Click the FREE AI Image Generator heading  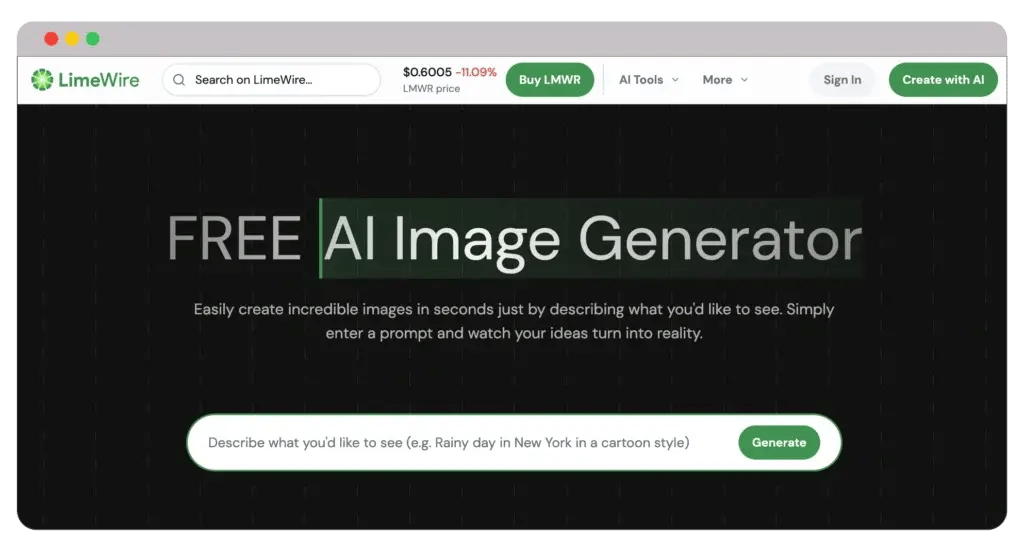[514, 240]
